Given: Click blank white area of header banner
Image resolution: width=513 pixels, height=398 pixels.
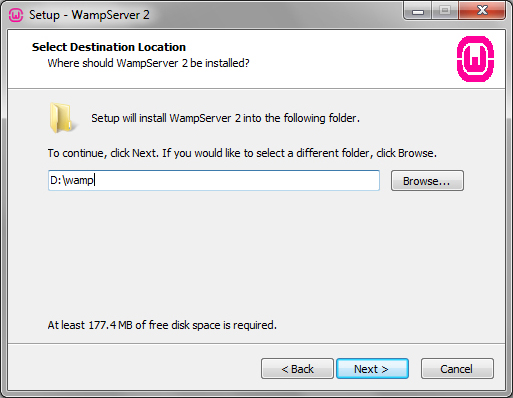Looking at the screenshot, I should [350, 58].
